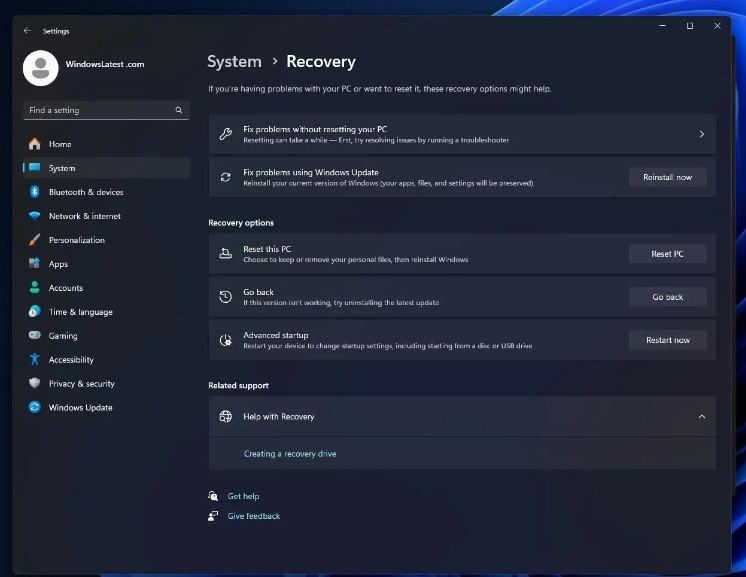The width and height of the screenshot is (746, 577).
Task: Click the Accounts person icon
Action: (x=35, y=287)
